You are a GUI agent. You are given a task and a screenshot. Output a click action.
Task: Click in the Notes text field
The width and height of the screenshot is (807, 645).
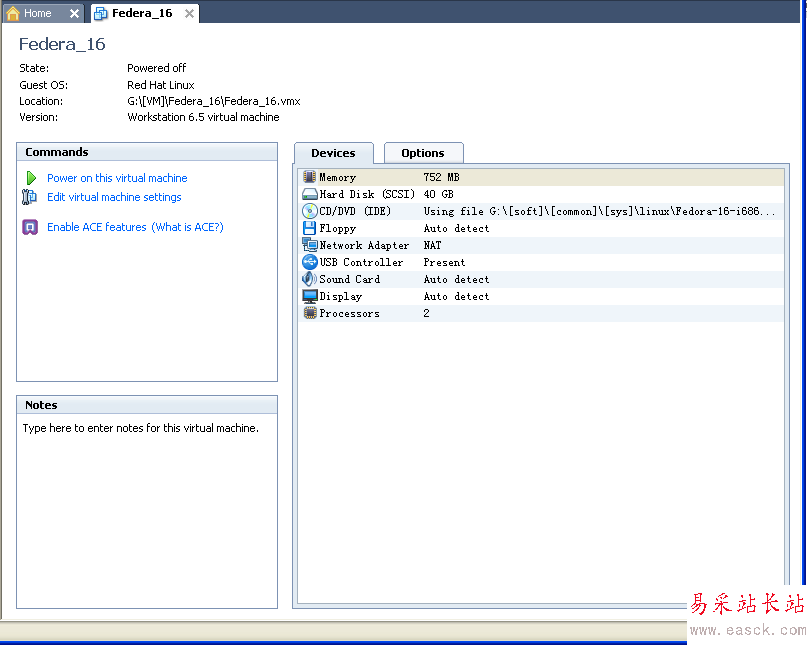point(147,511)
